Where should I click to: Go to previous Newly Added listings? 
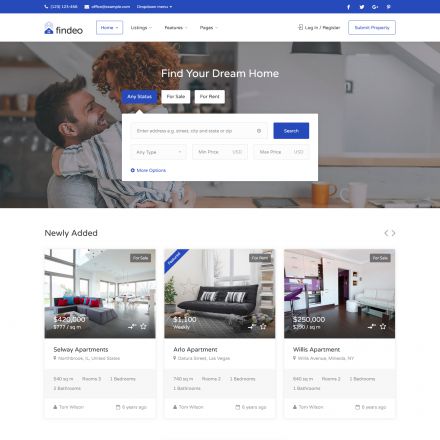coord(386,233)
